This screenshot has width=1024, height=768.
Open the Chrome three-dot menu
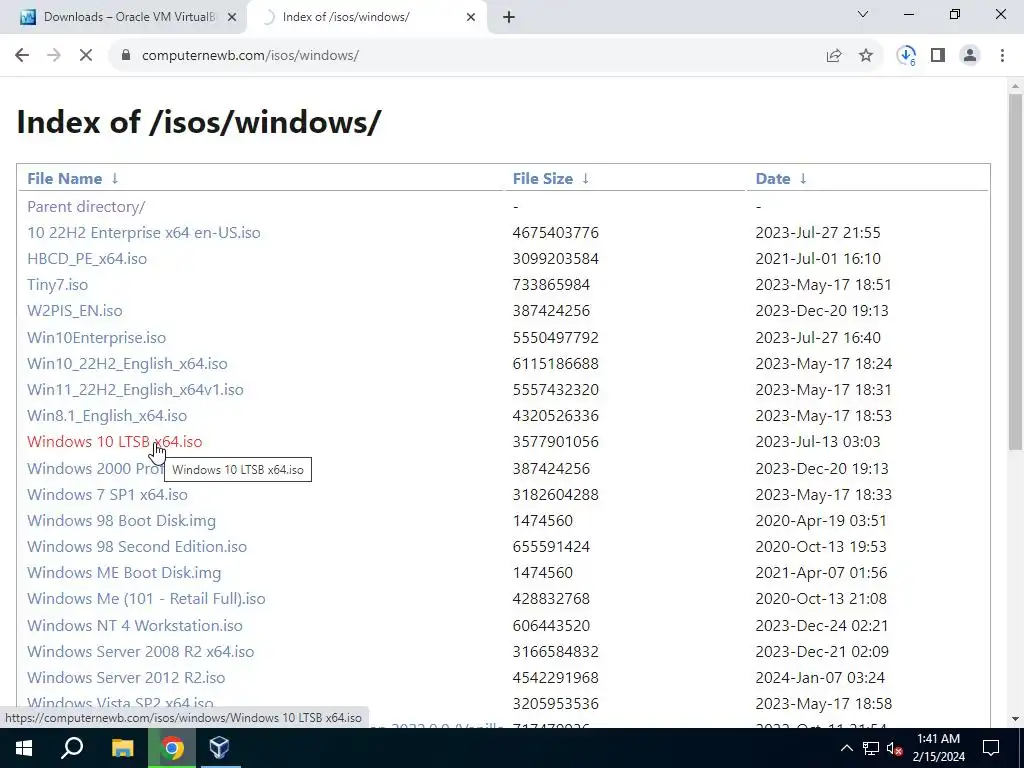1002,56
